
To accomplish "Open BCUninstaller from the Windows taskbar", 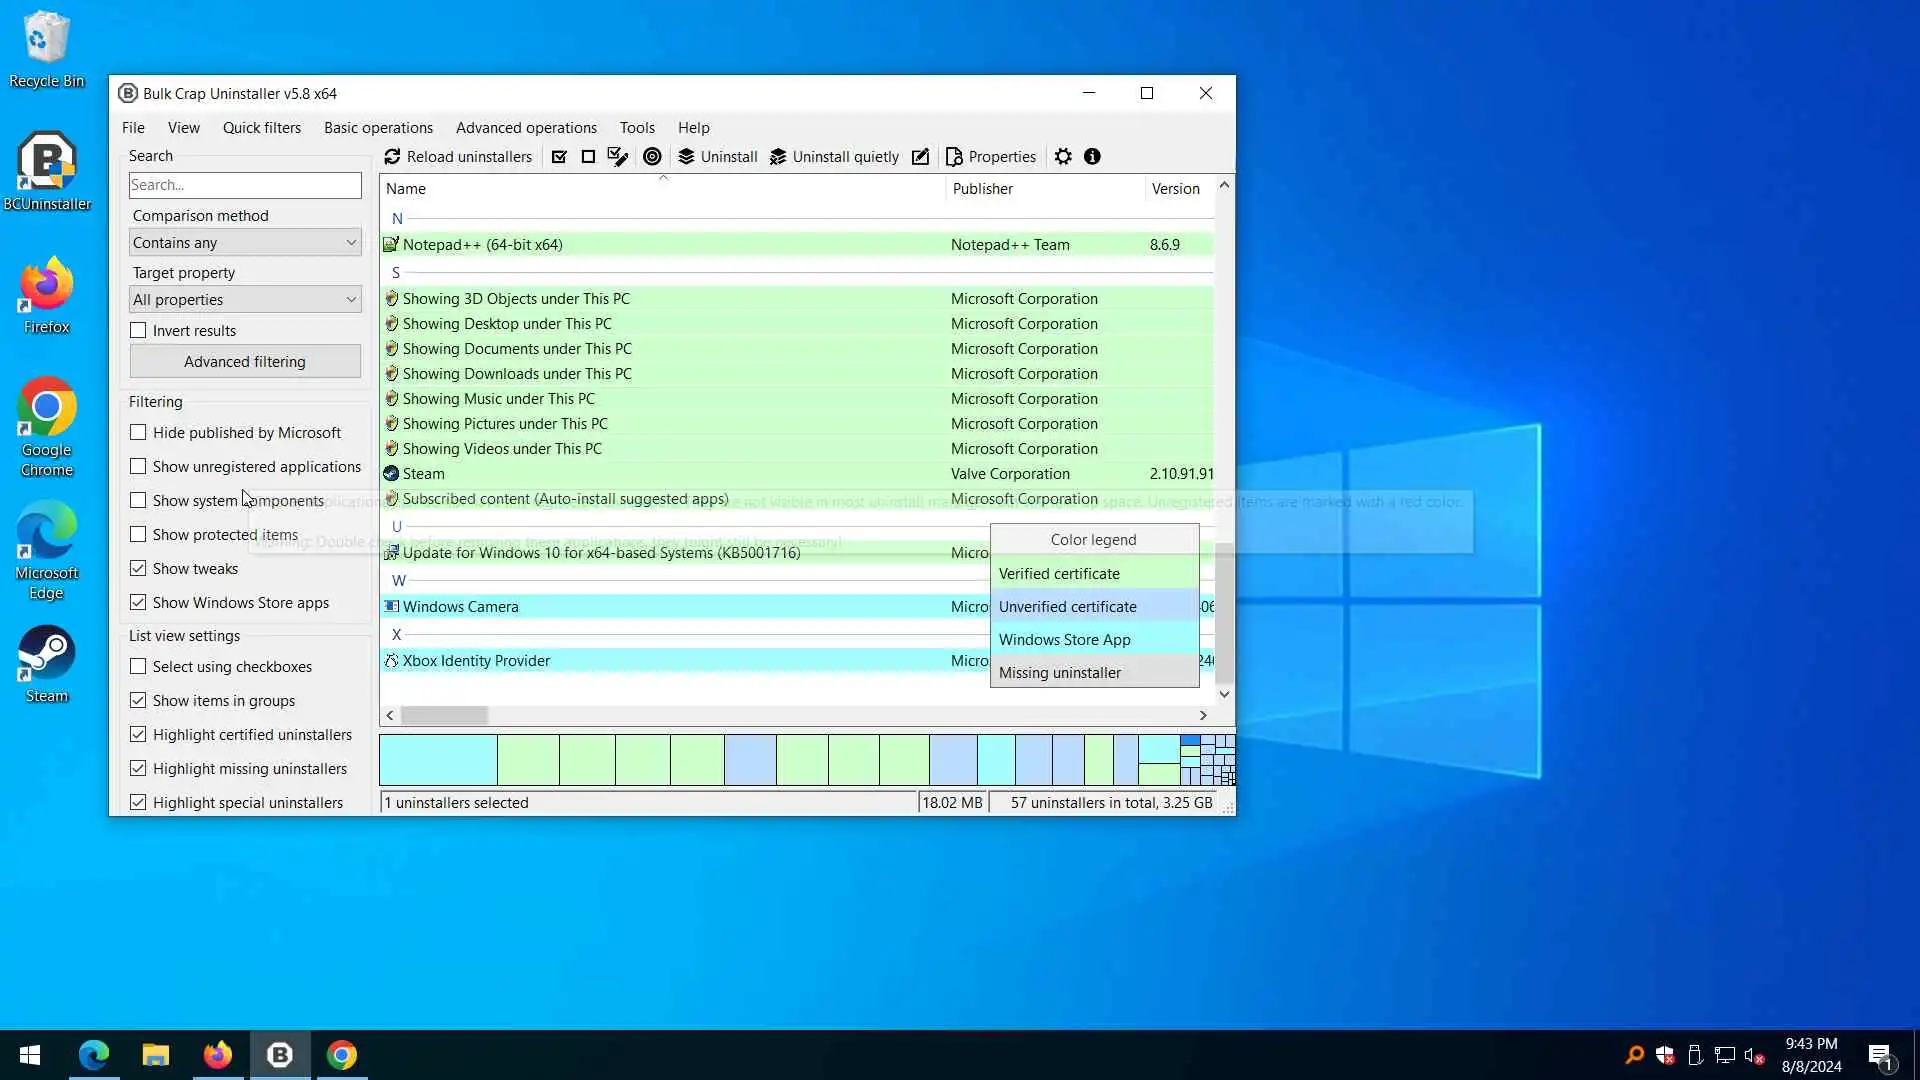I will 280,1055.
